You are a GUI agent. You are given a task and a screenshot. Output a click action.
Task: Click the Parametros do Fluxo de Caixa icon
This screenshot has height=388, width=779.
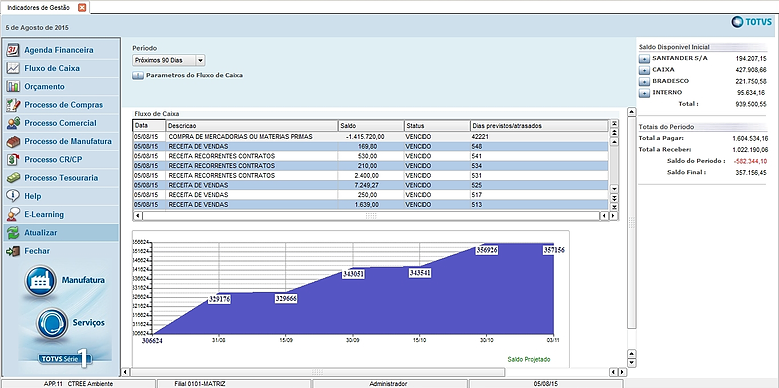tap(138, 76)
